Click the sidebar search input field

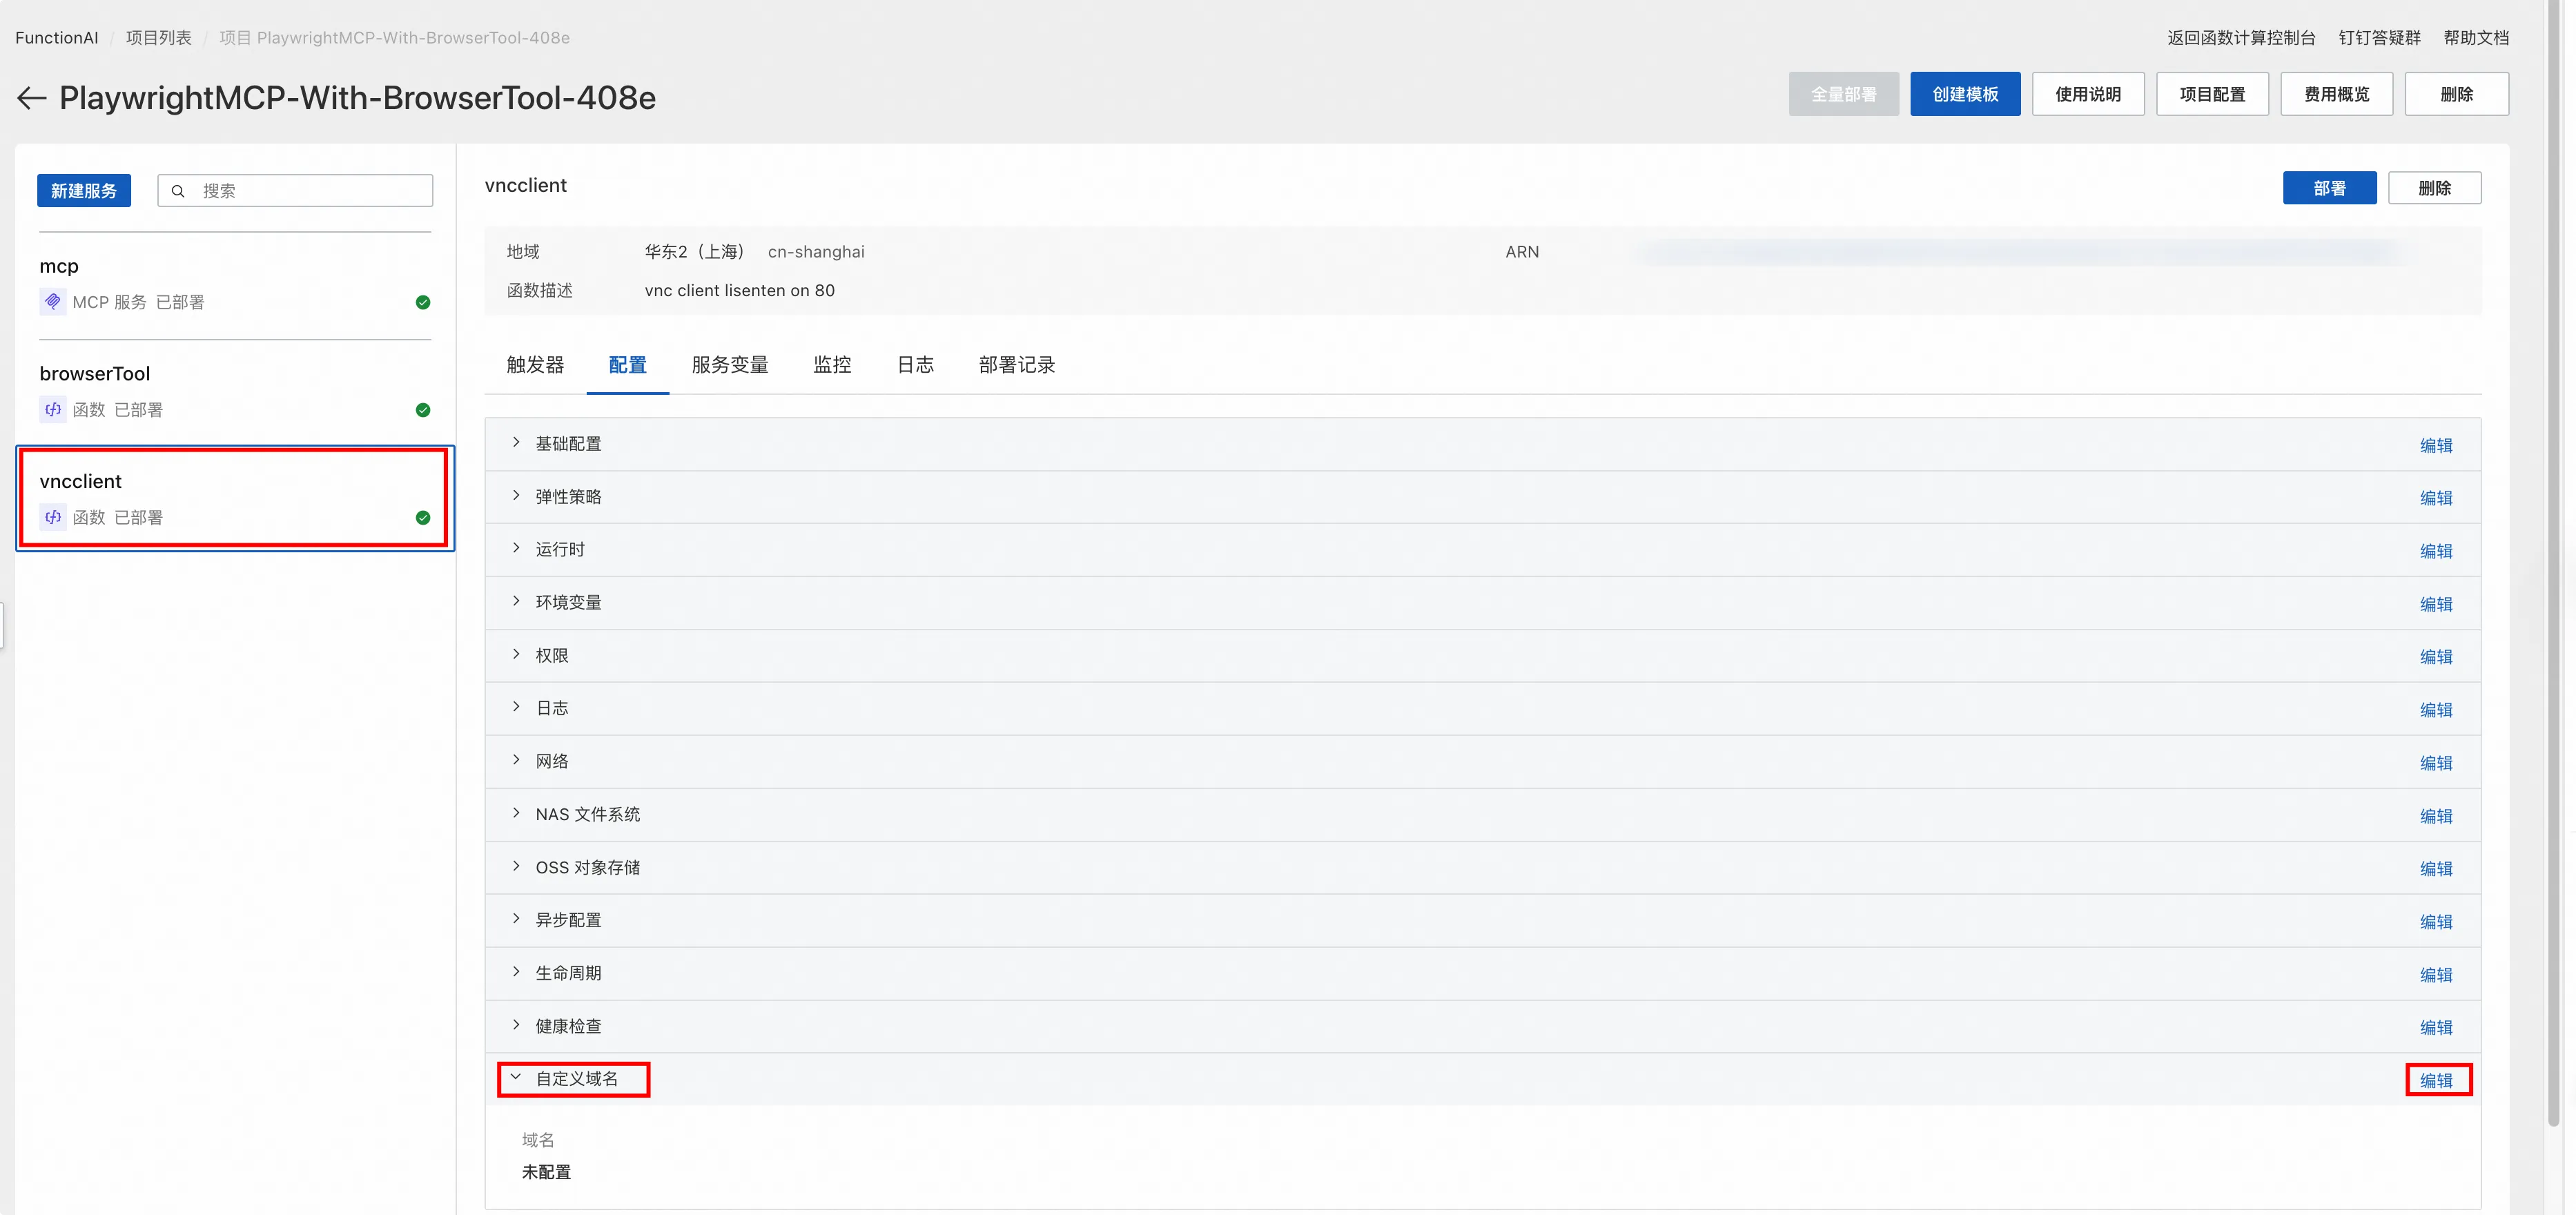pos(300,190)
